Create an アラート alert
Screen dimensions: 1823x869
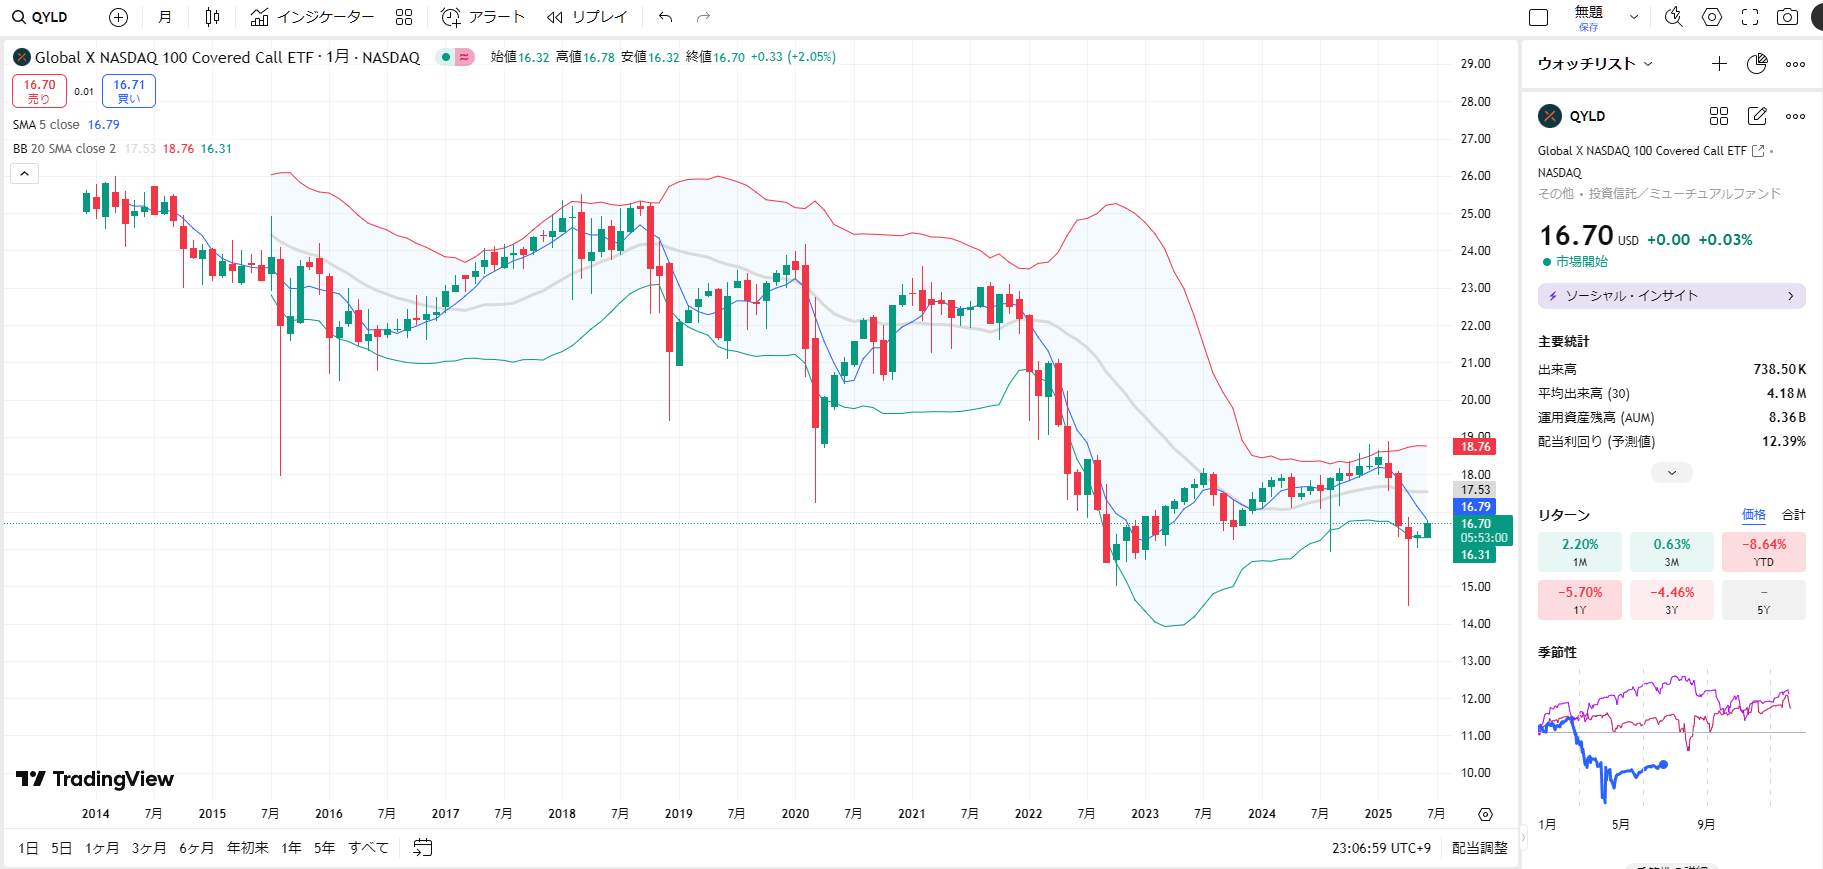(483, 17)
